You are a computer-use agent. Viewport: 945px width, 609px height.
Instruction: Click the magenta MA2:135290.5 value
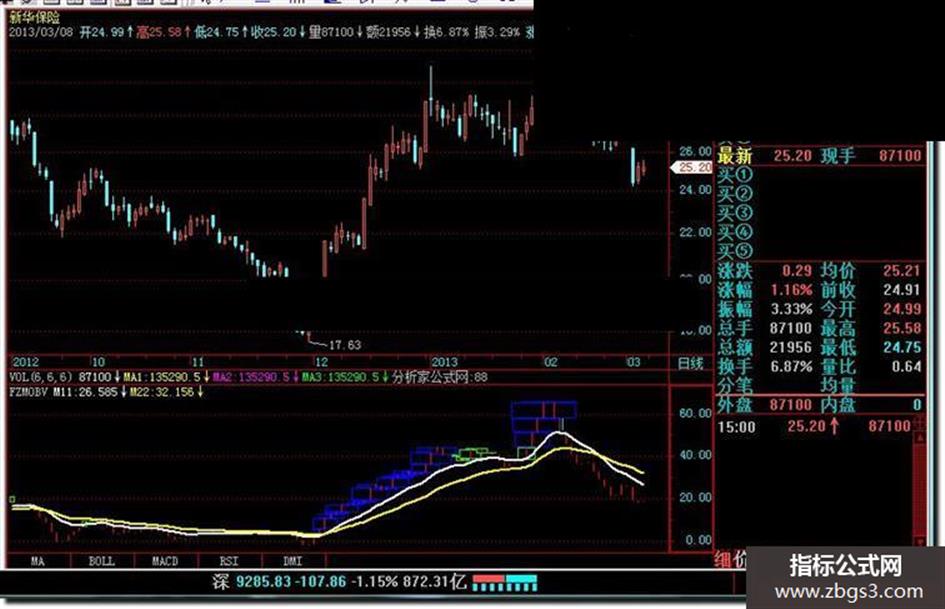tap(251, 377)
